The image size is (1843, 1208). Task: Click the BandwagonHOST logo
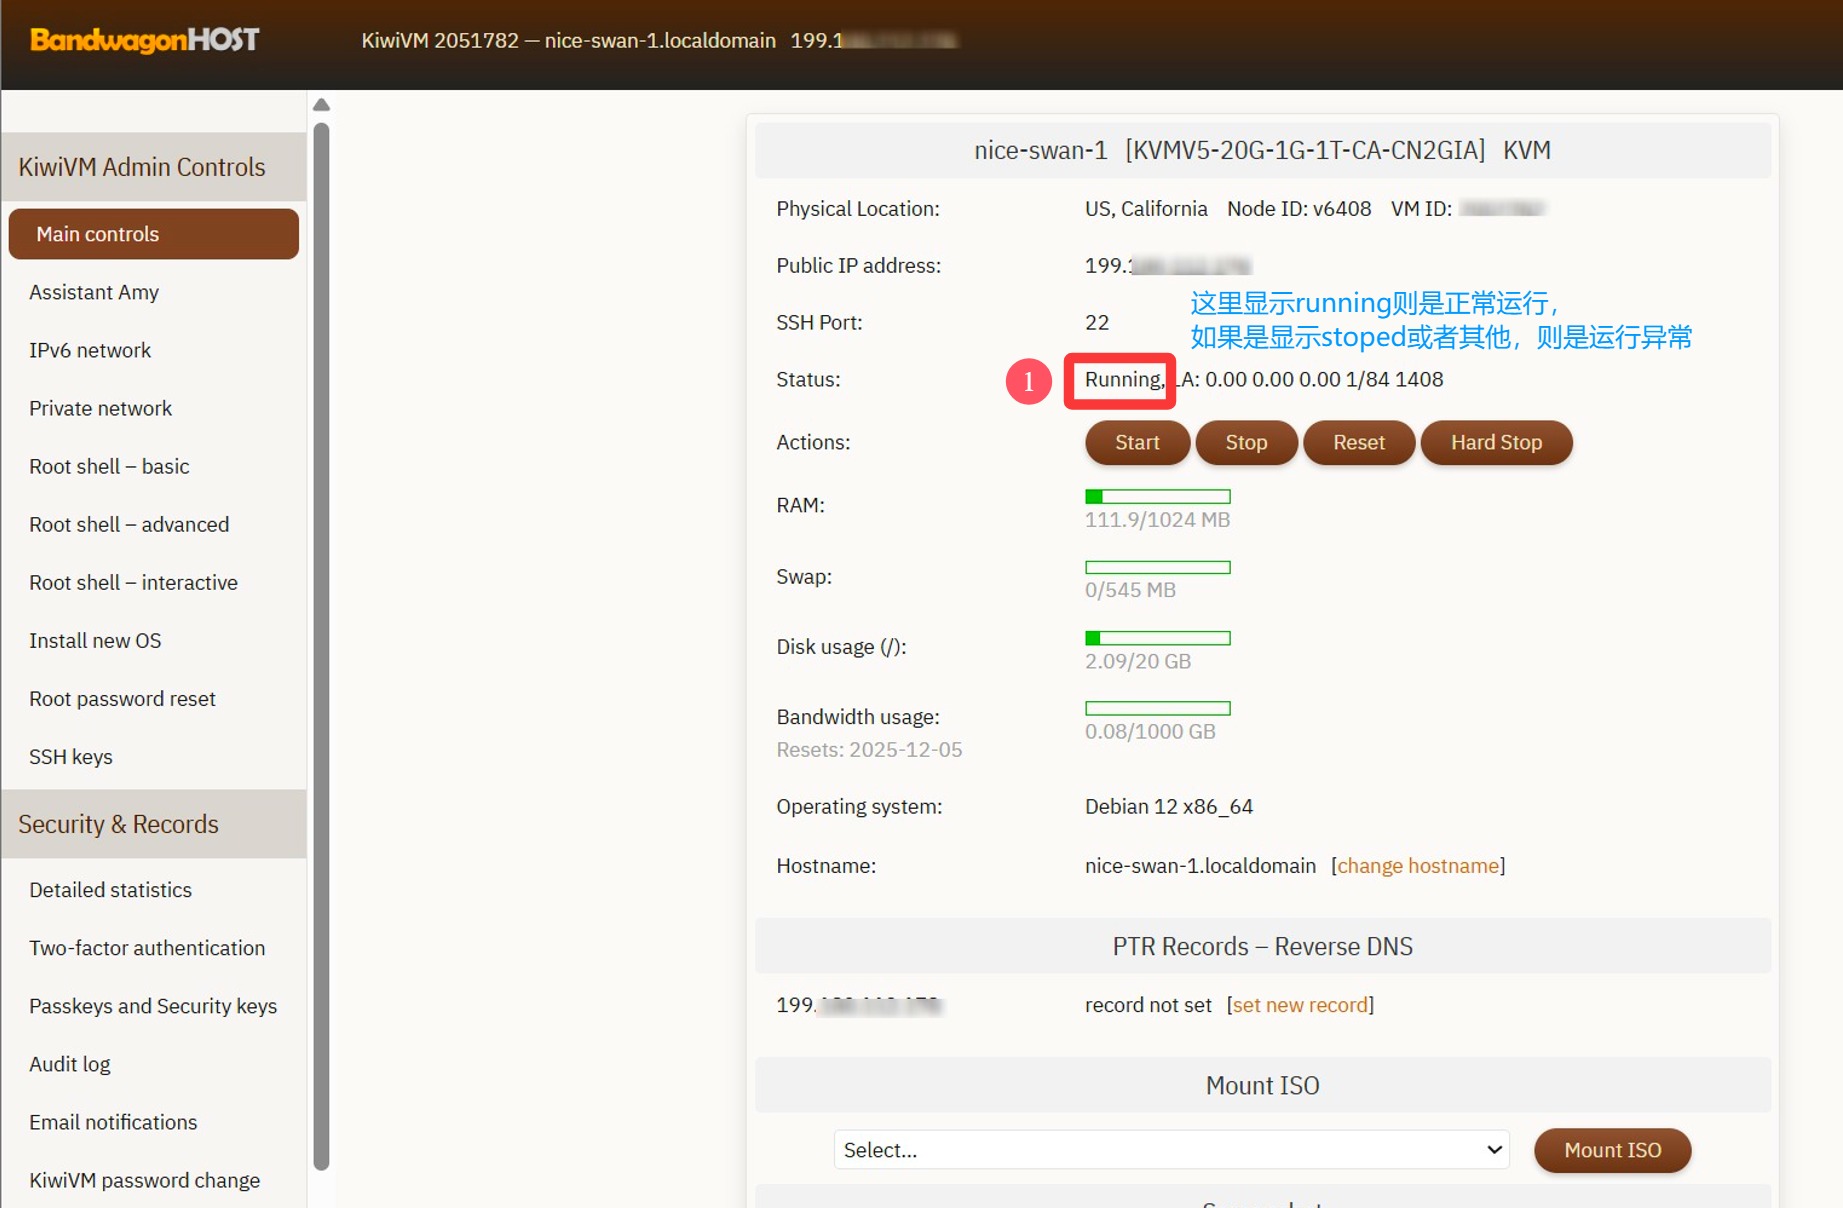[145, 40]
